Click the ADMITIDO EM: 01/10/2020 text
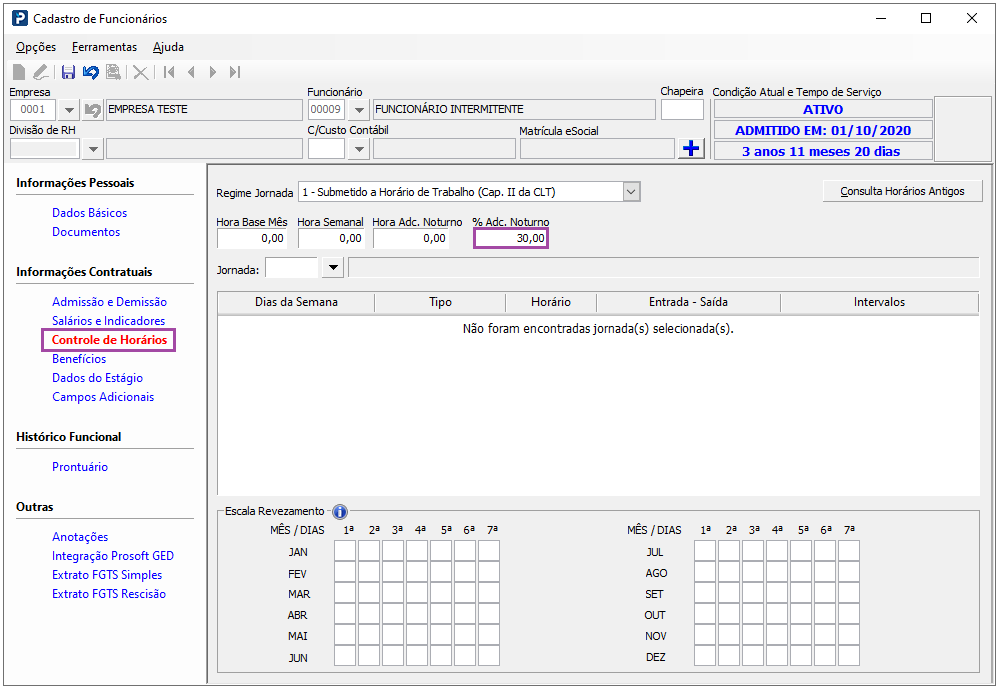This screenshot has width=999, height=690. pyautogui.click(x=823, y=131)
